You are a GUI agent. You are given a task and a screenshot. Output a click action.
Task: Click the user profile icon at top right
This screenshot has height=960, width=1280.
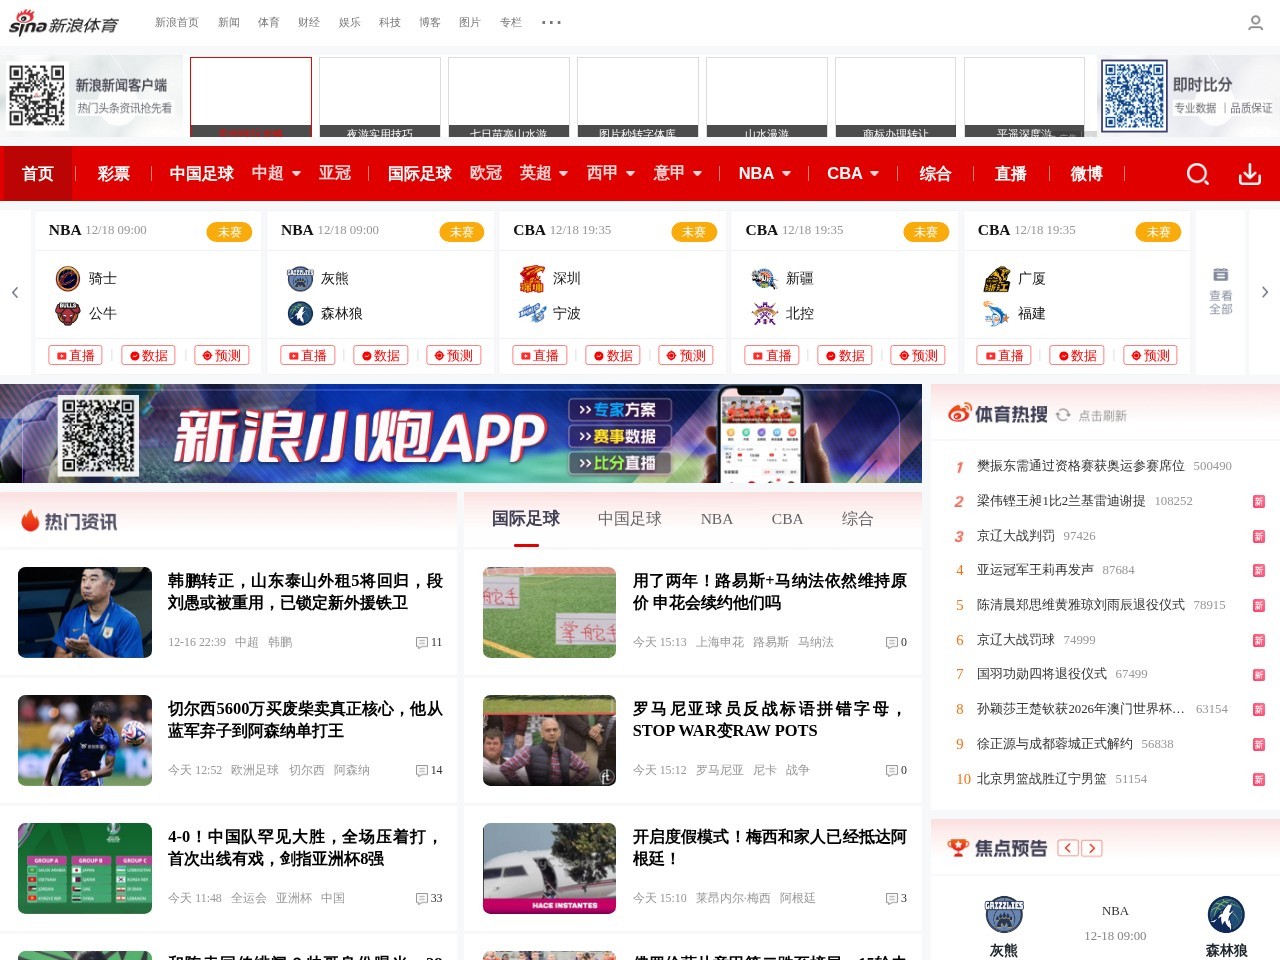coord(1254,22)
